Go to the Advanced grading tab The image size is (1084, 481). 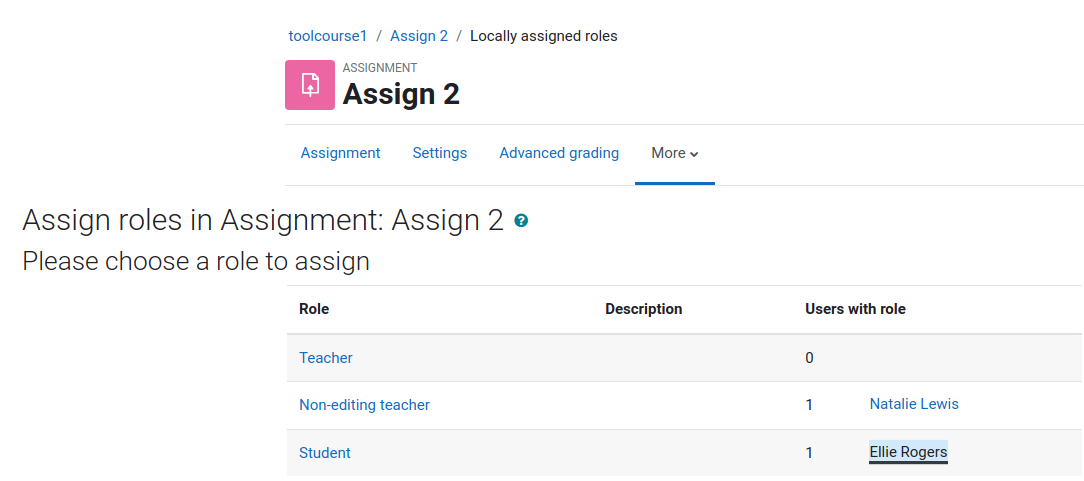559,153
